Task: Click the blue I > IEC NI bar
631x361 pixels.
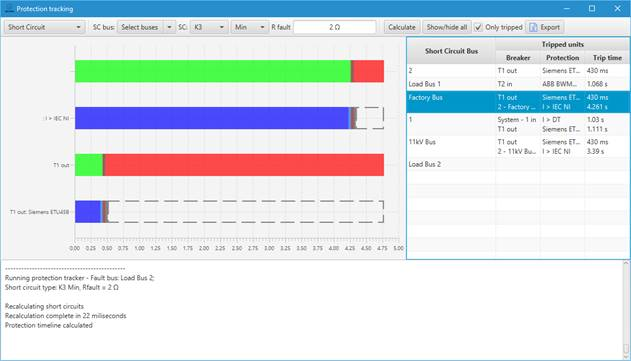Action: [212, 118]
